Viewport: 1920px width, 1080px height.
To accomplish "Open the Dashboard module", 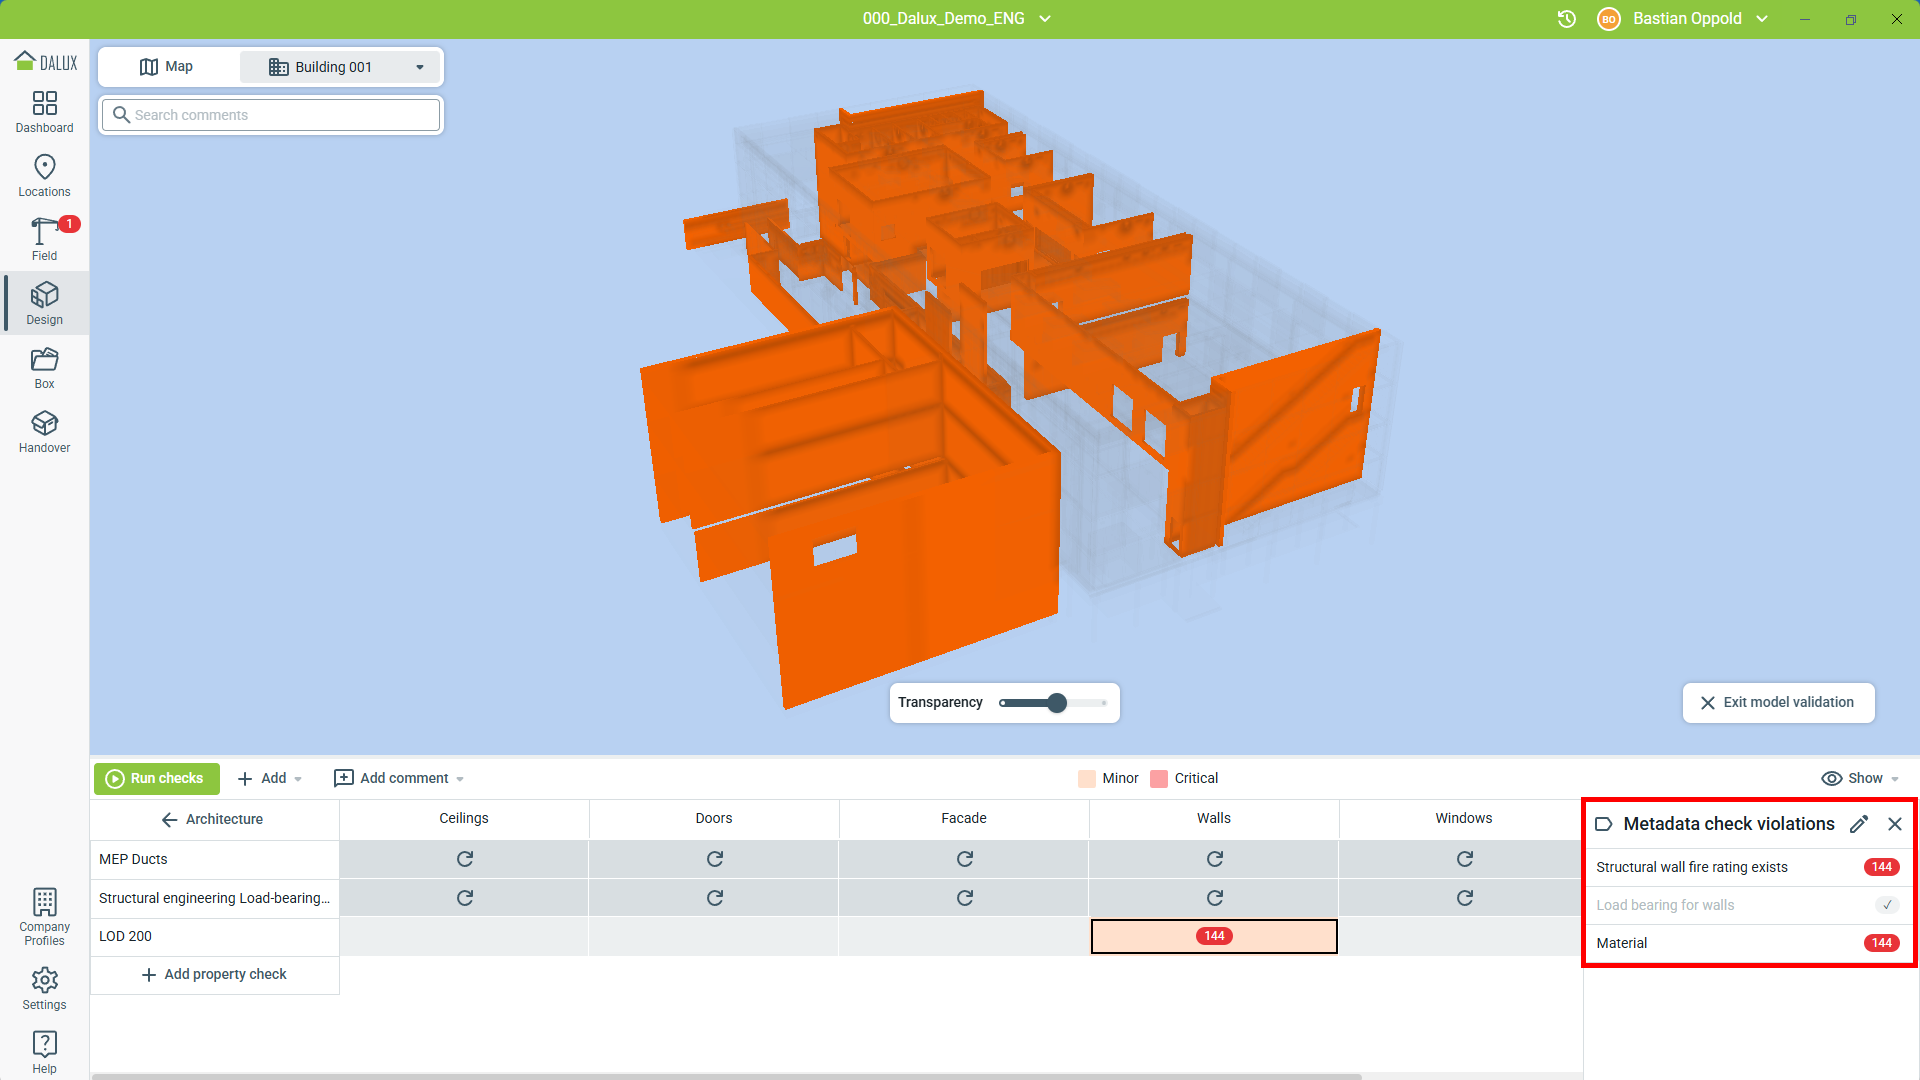I will pos(44,112).
